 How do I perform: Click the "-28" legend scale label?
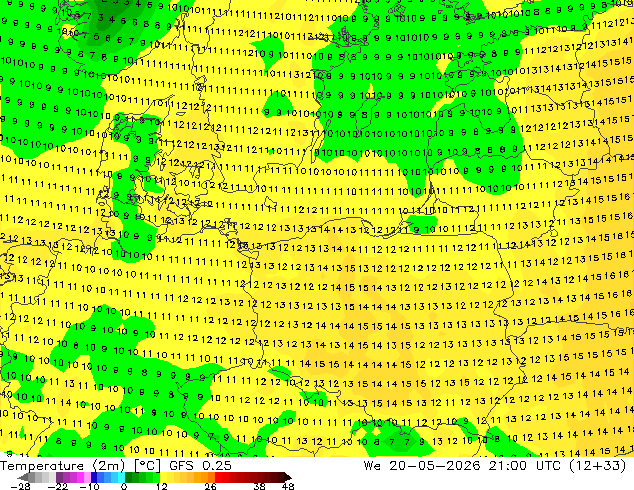click(20, 486)
